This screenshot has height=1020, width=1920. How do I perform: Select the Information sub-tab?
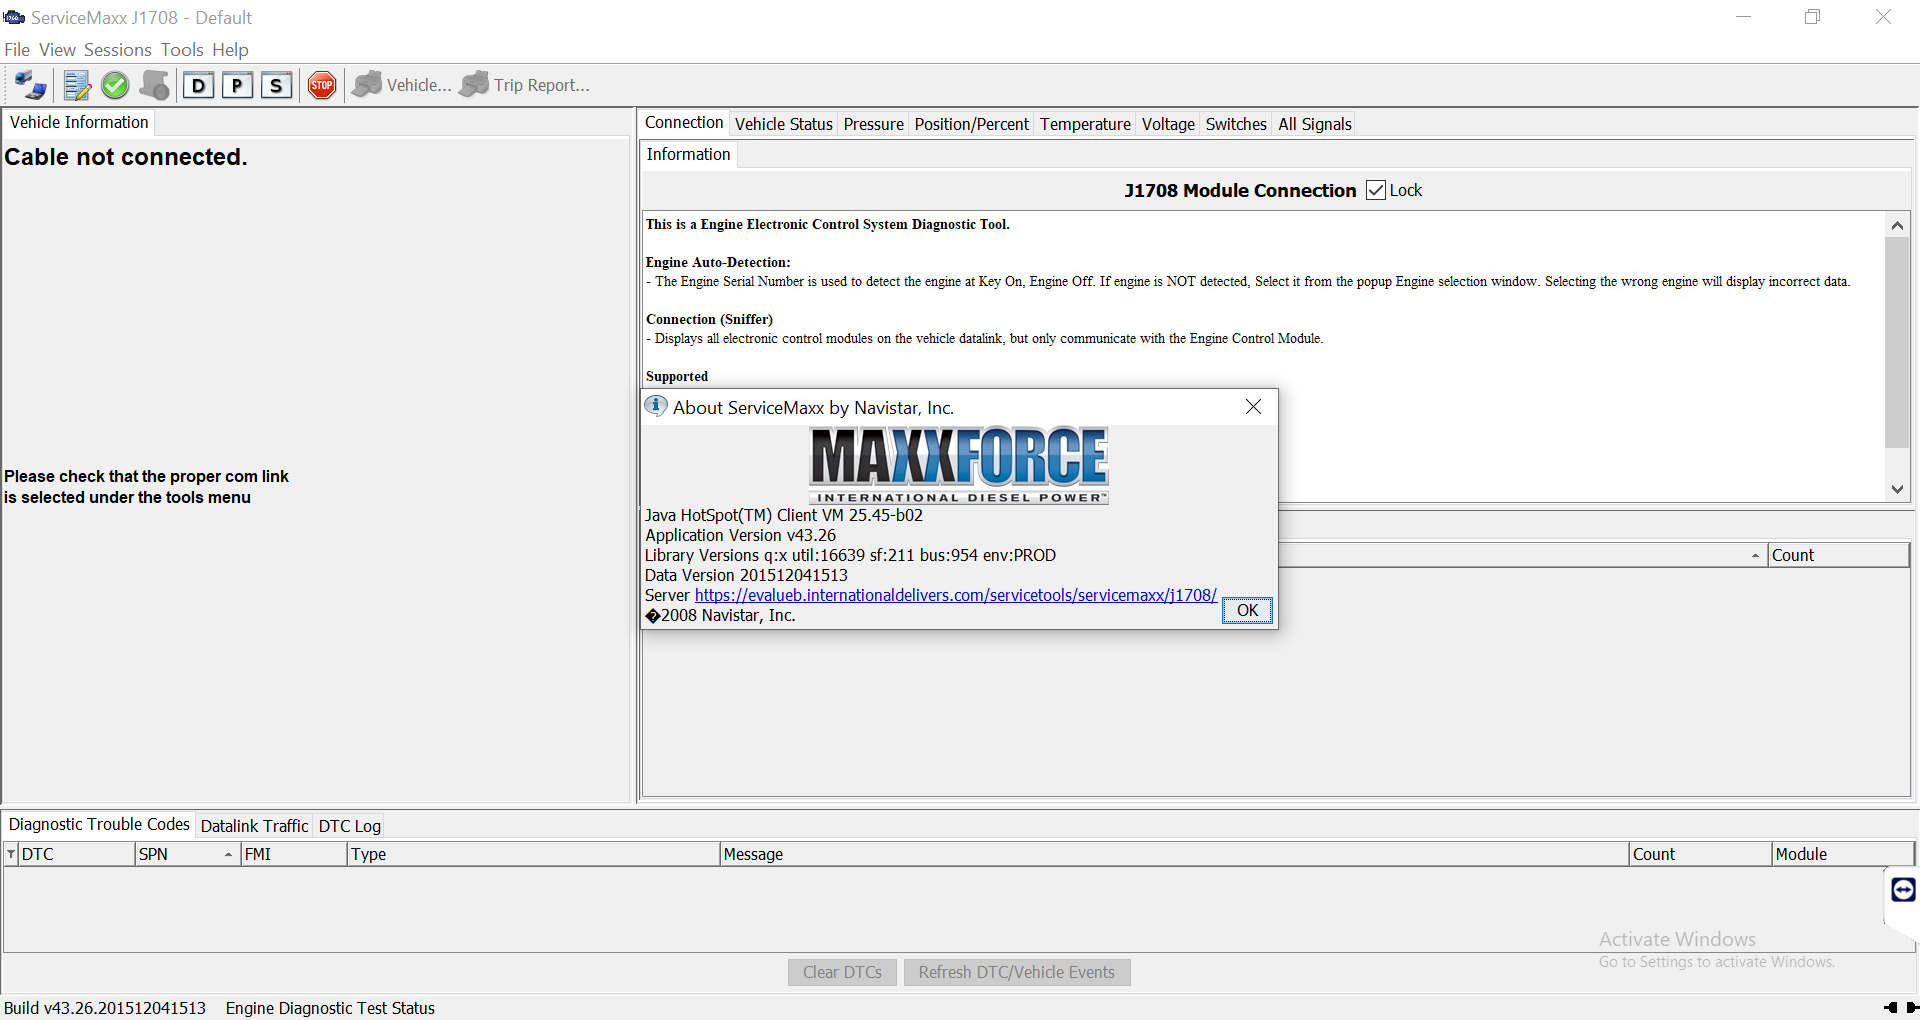point(688,154)
